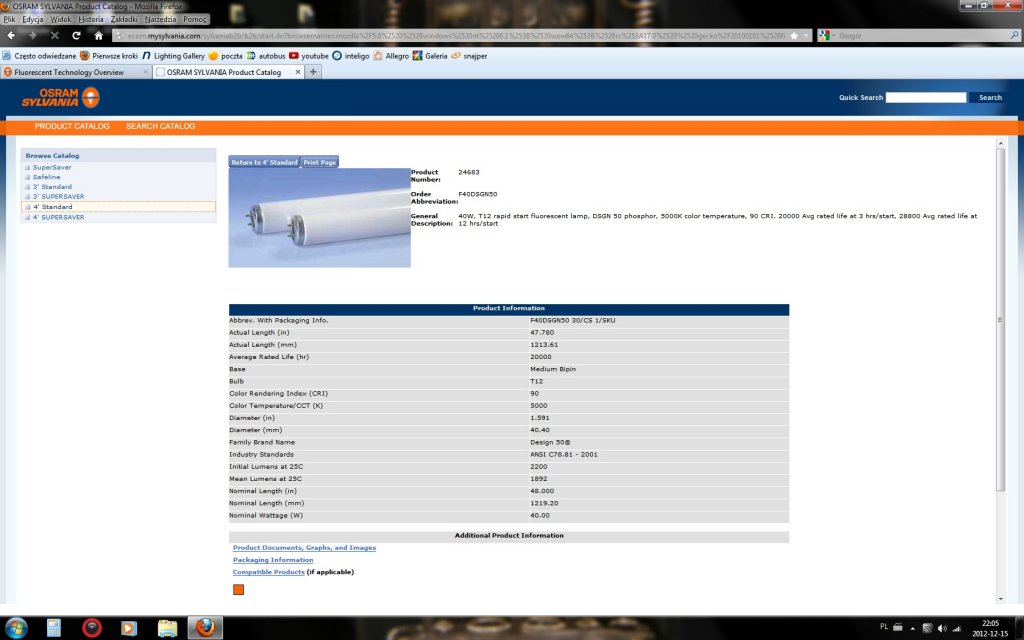This screenshot has width=1024, height=640.
Task: Open SEARCH CATALOG navigation item
Action: click(161, 126)
